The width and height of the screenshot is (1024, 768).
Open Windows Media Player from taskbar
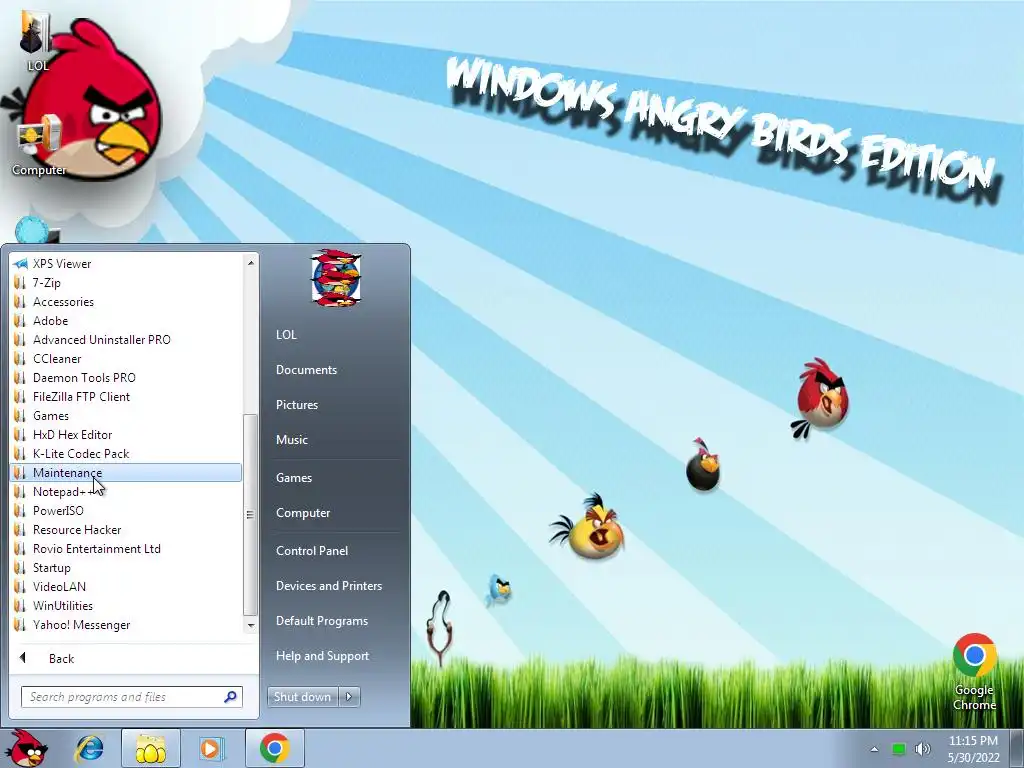211,748
